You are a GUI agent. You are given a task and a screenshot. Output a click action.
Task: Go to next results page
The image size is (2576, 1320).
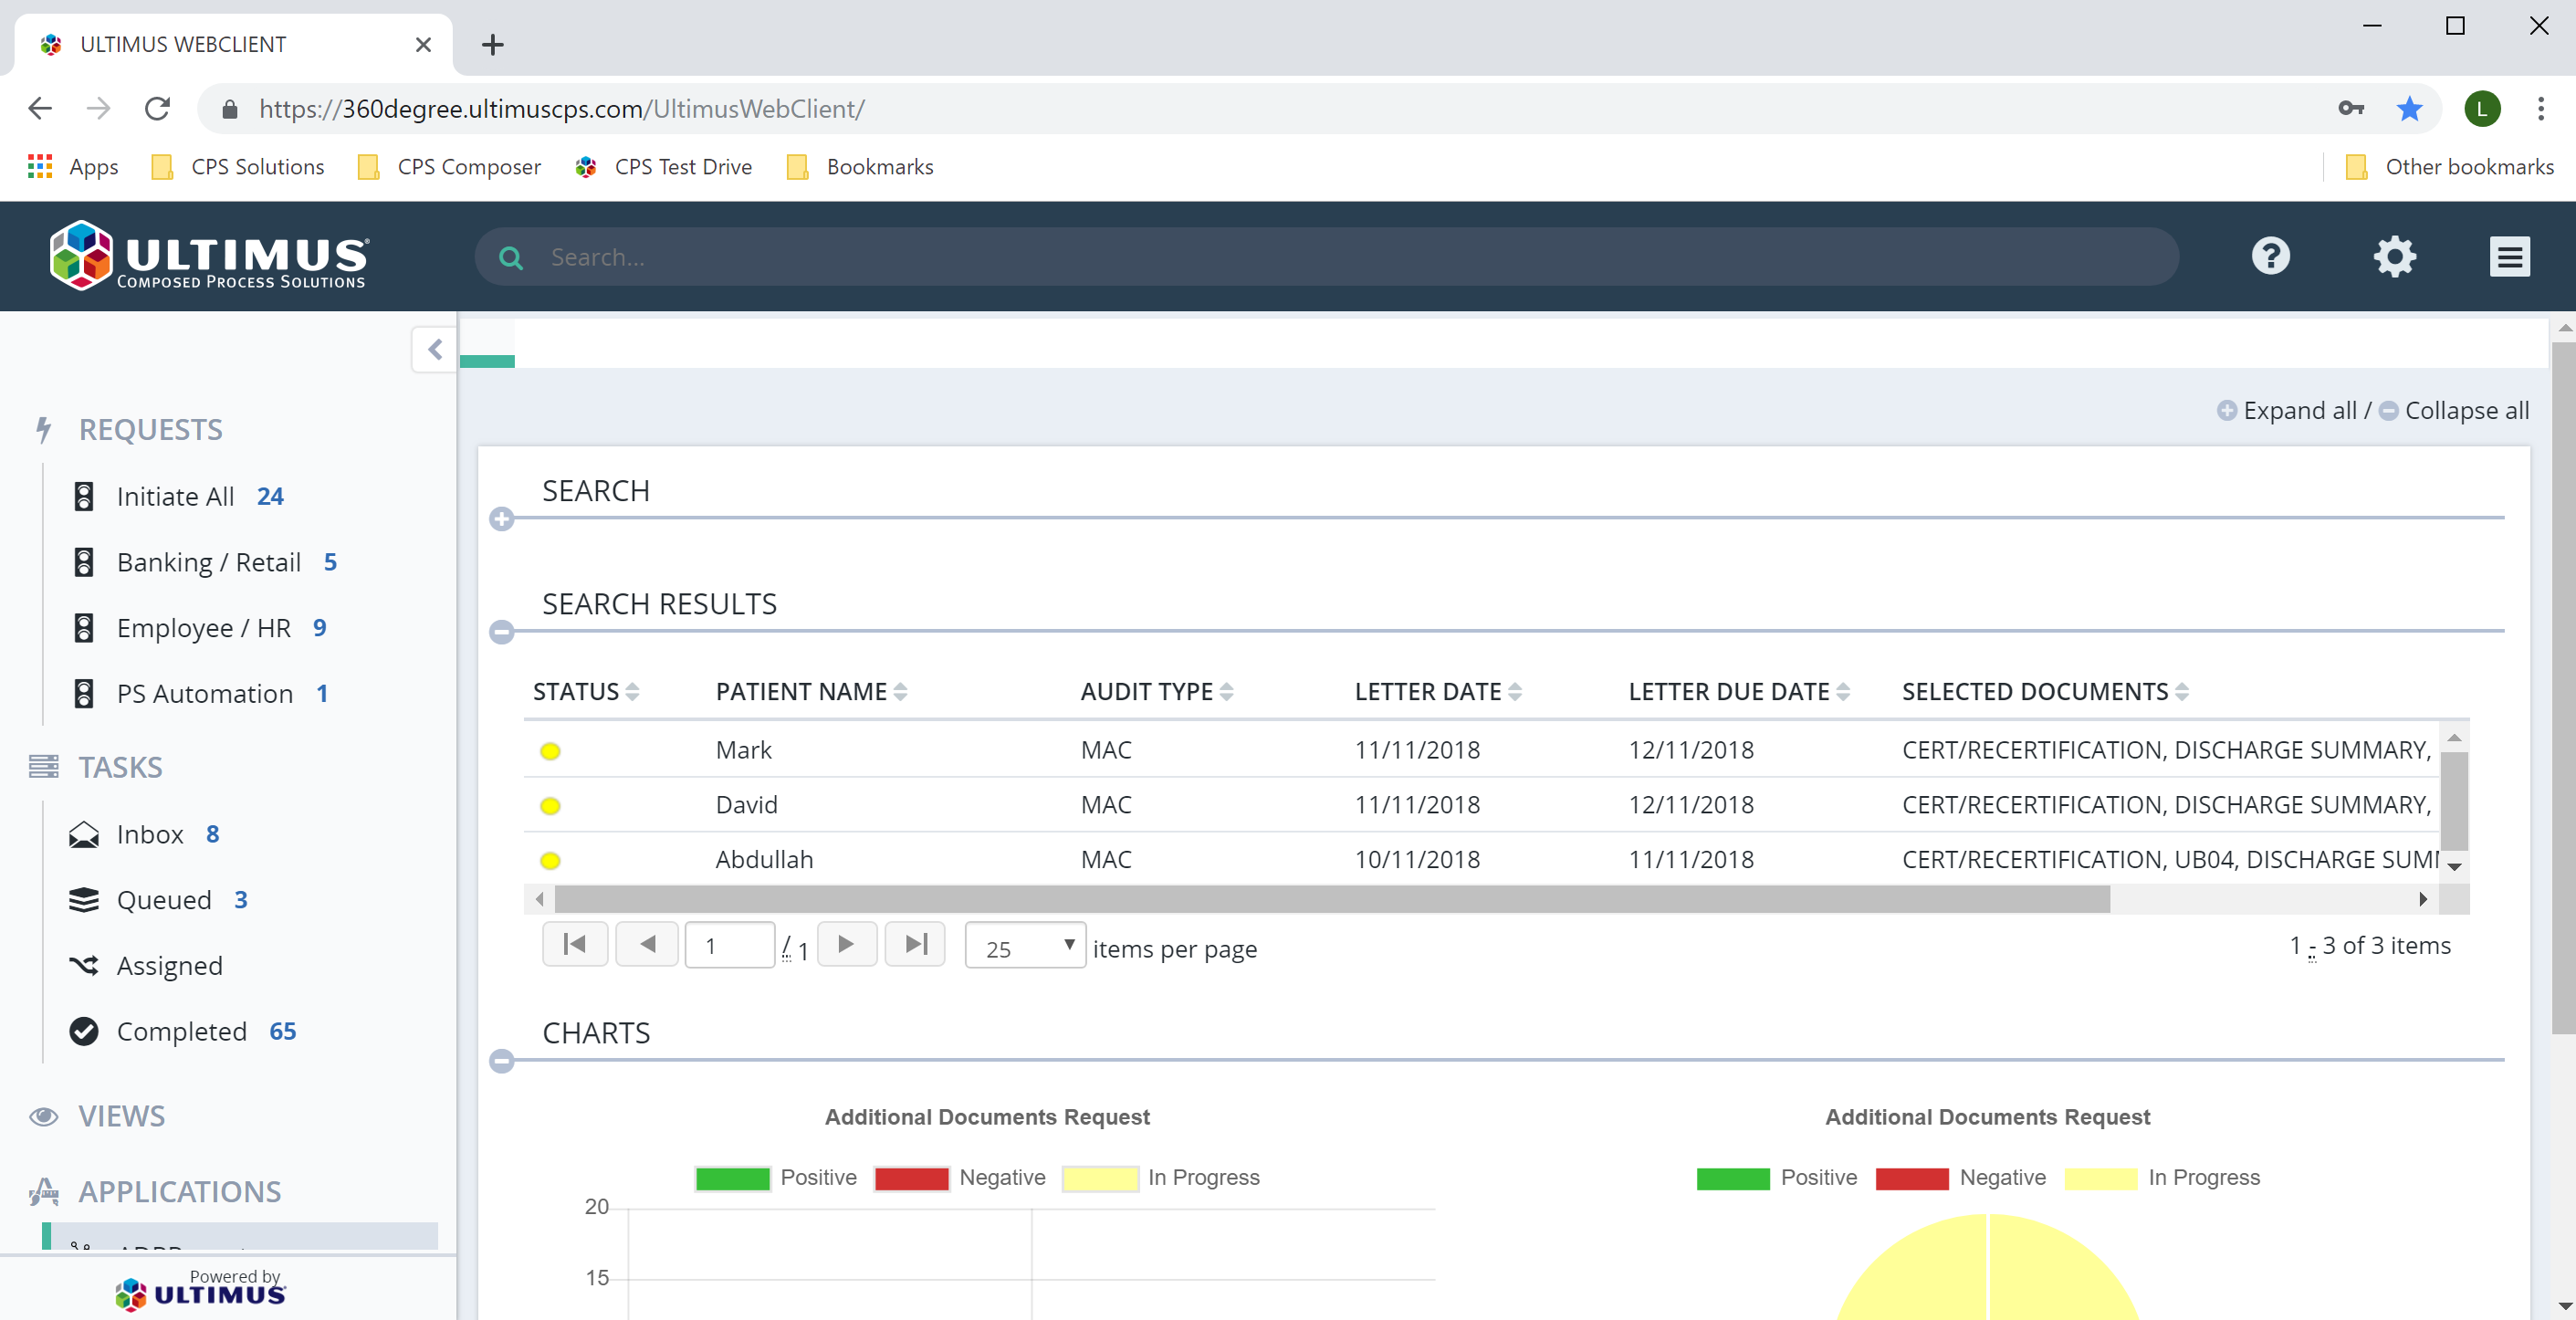point(847,944)
